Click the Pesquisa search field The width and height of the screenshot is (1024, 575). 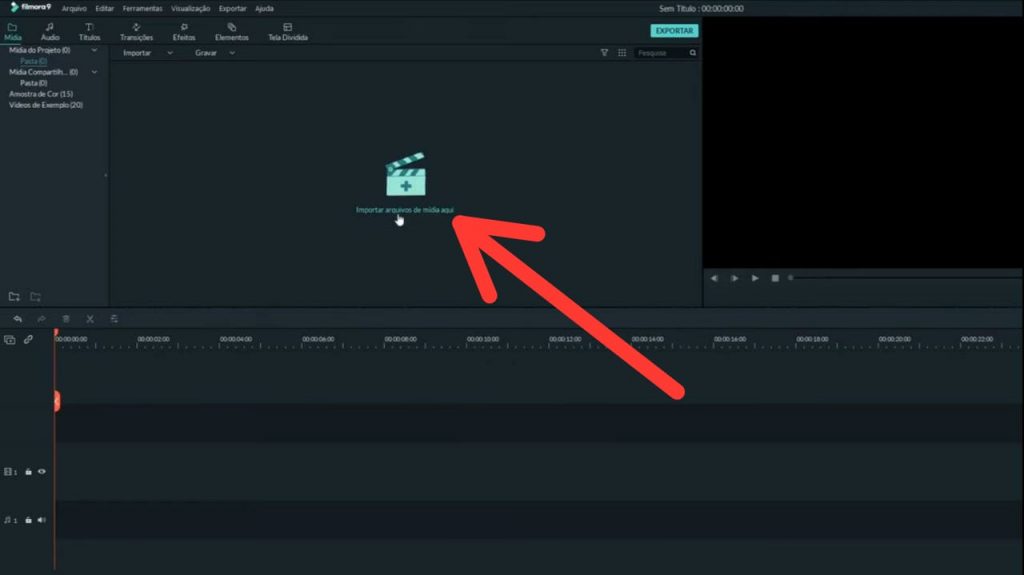(662, 53)
